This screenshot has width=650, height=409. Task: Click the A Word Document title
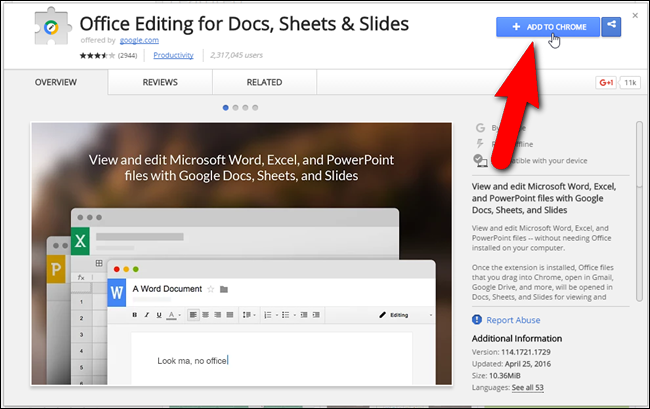coord(167,289)
